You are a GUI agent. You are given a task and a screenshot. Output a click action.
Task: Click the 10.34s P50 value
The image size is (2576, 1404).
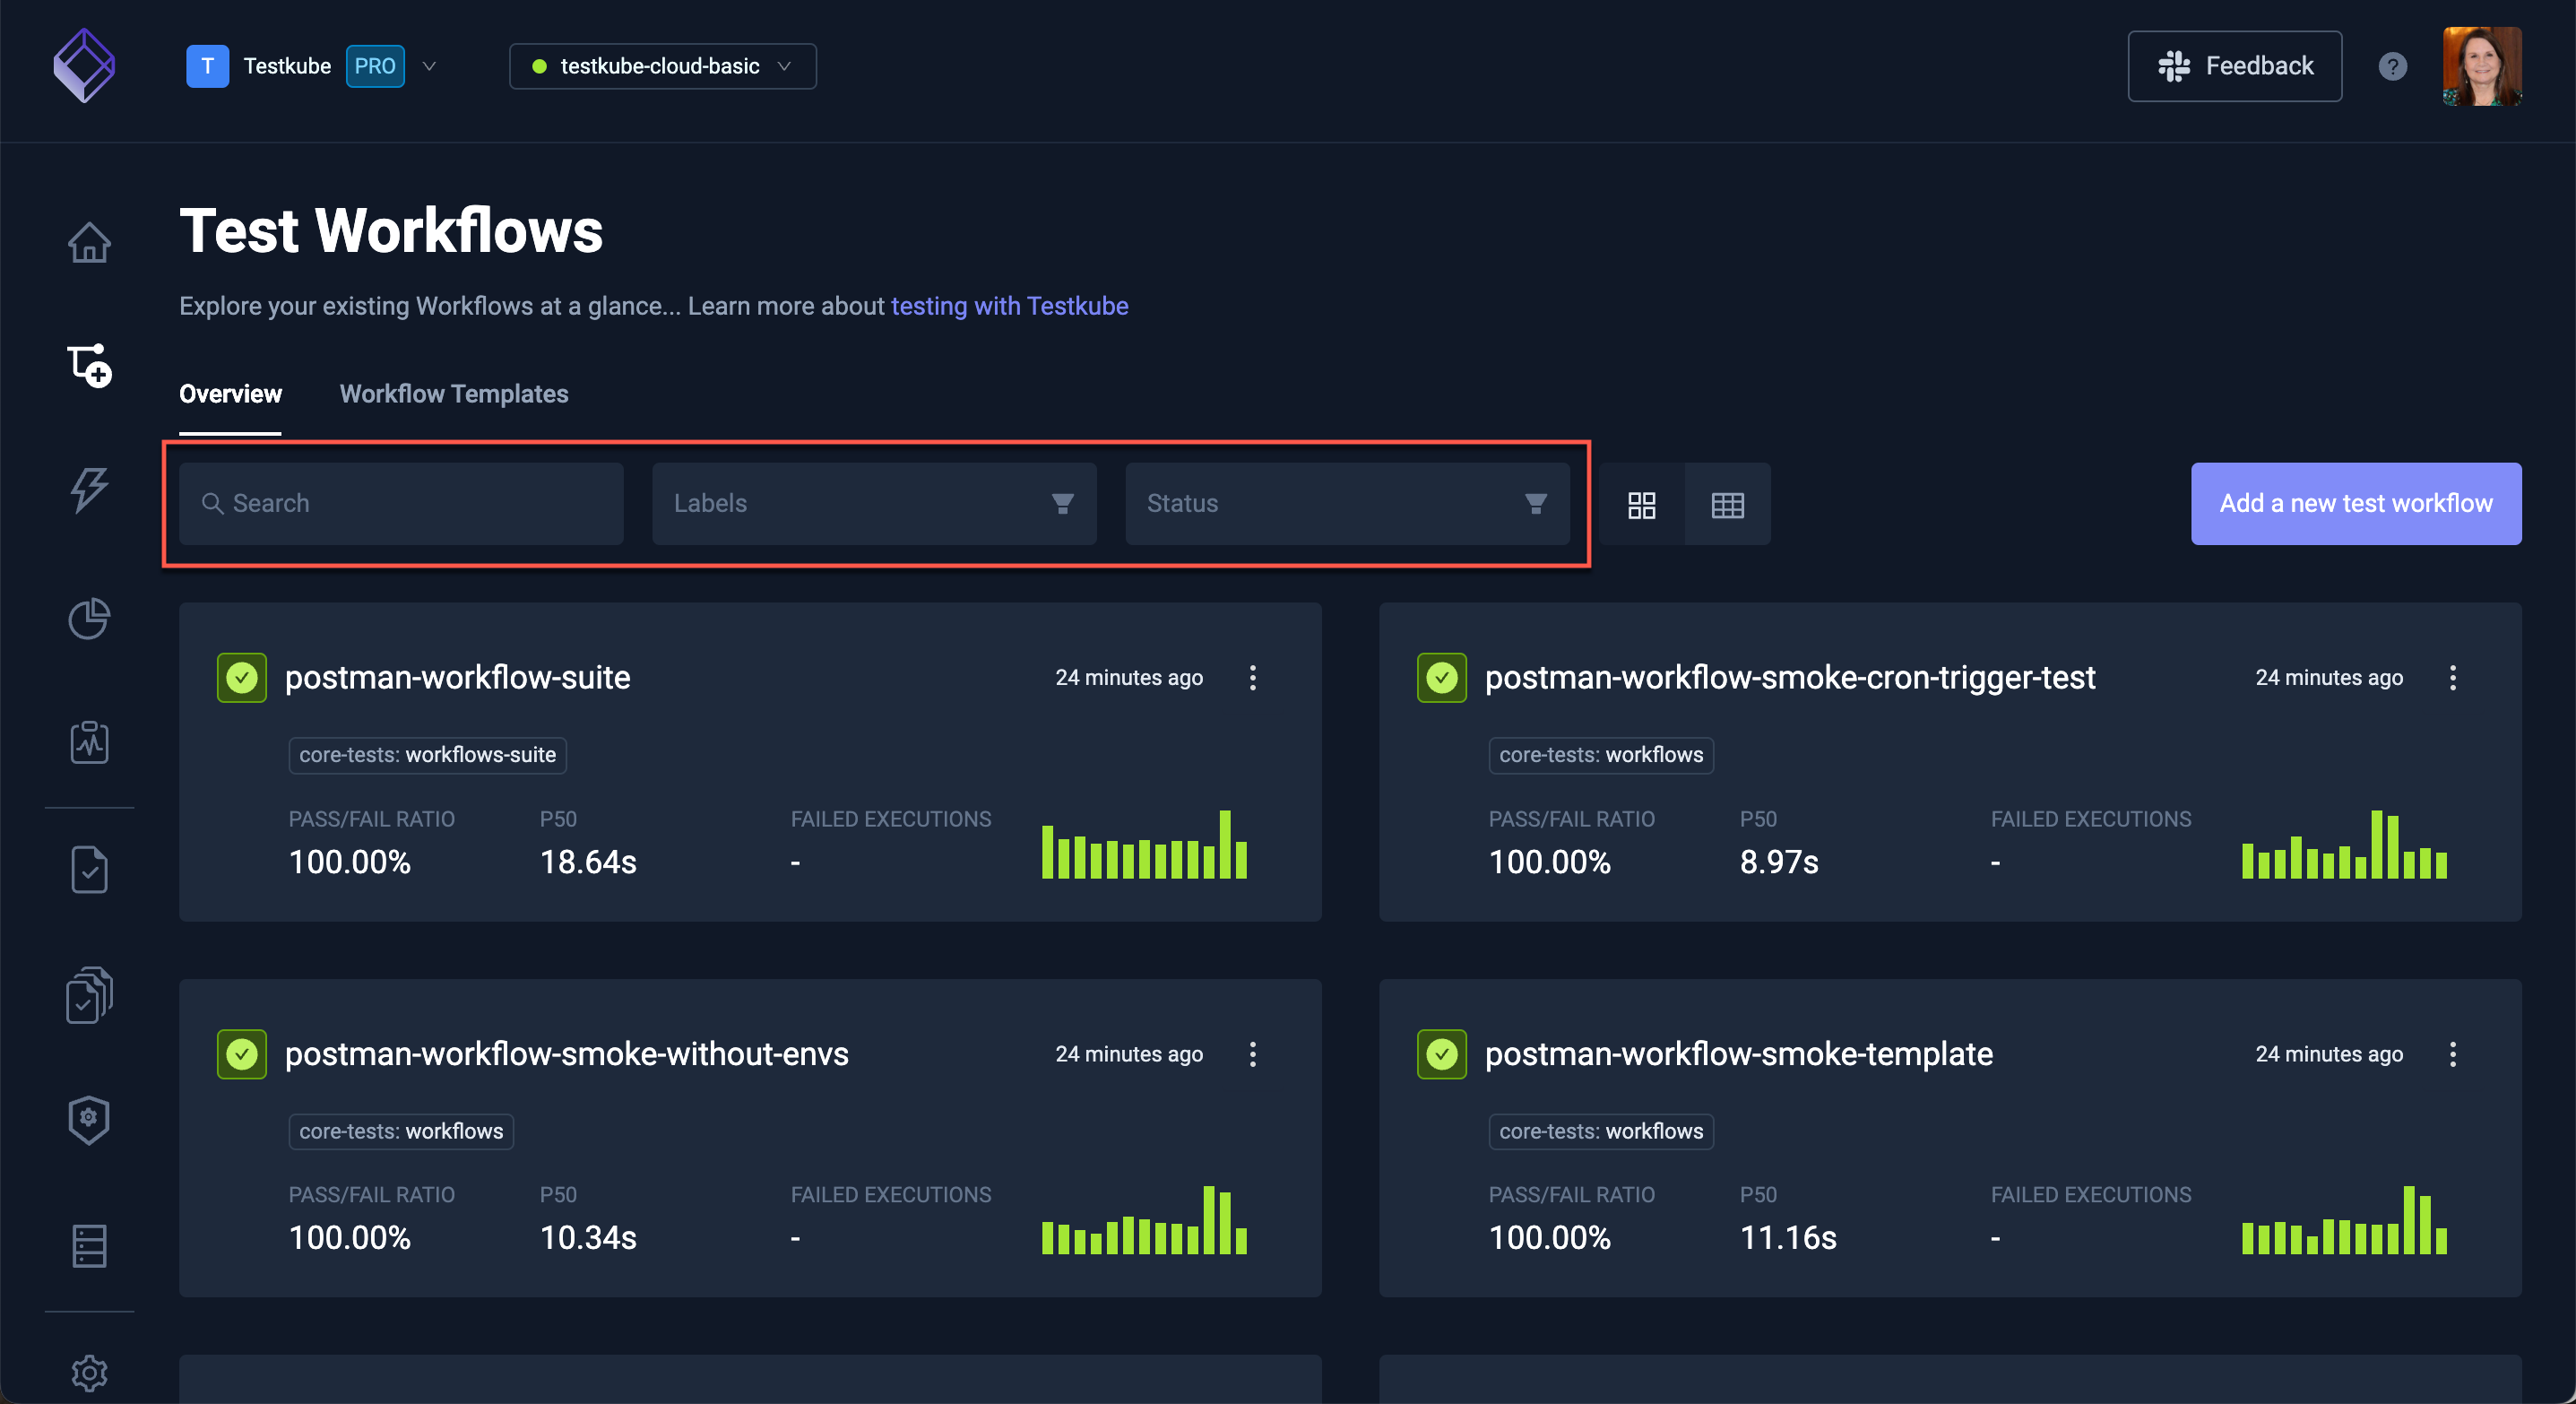click(x=588, y=1238)
